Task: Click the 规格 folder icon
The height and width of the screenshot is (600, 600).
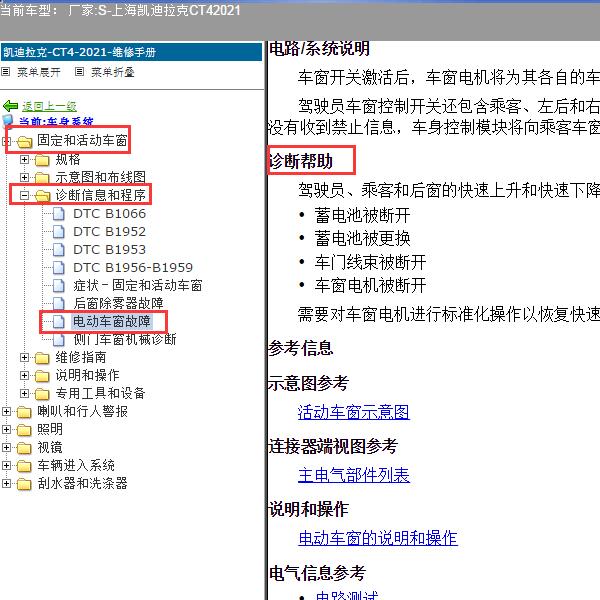Action: click(x=42, y=160)
